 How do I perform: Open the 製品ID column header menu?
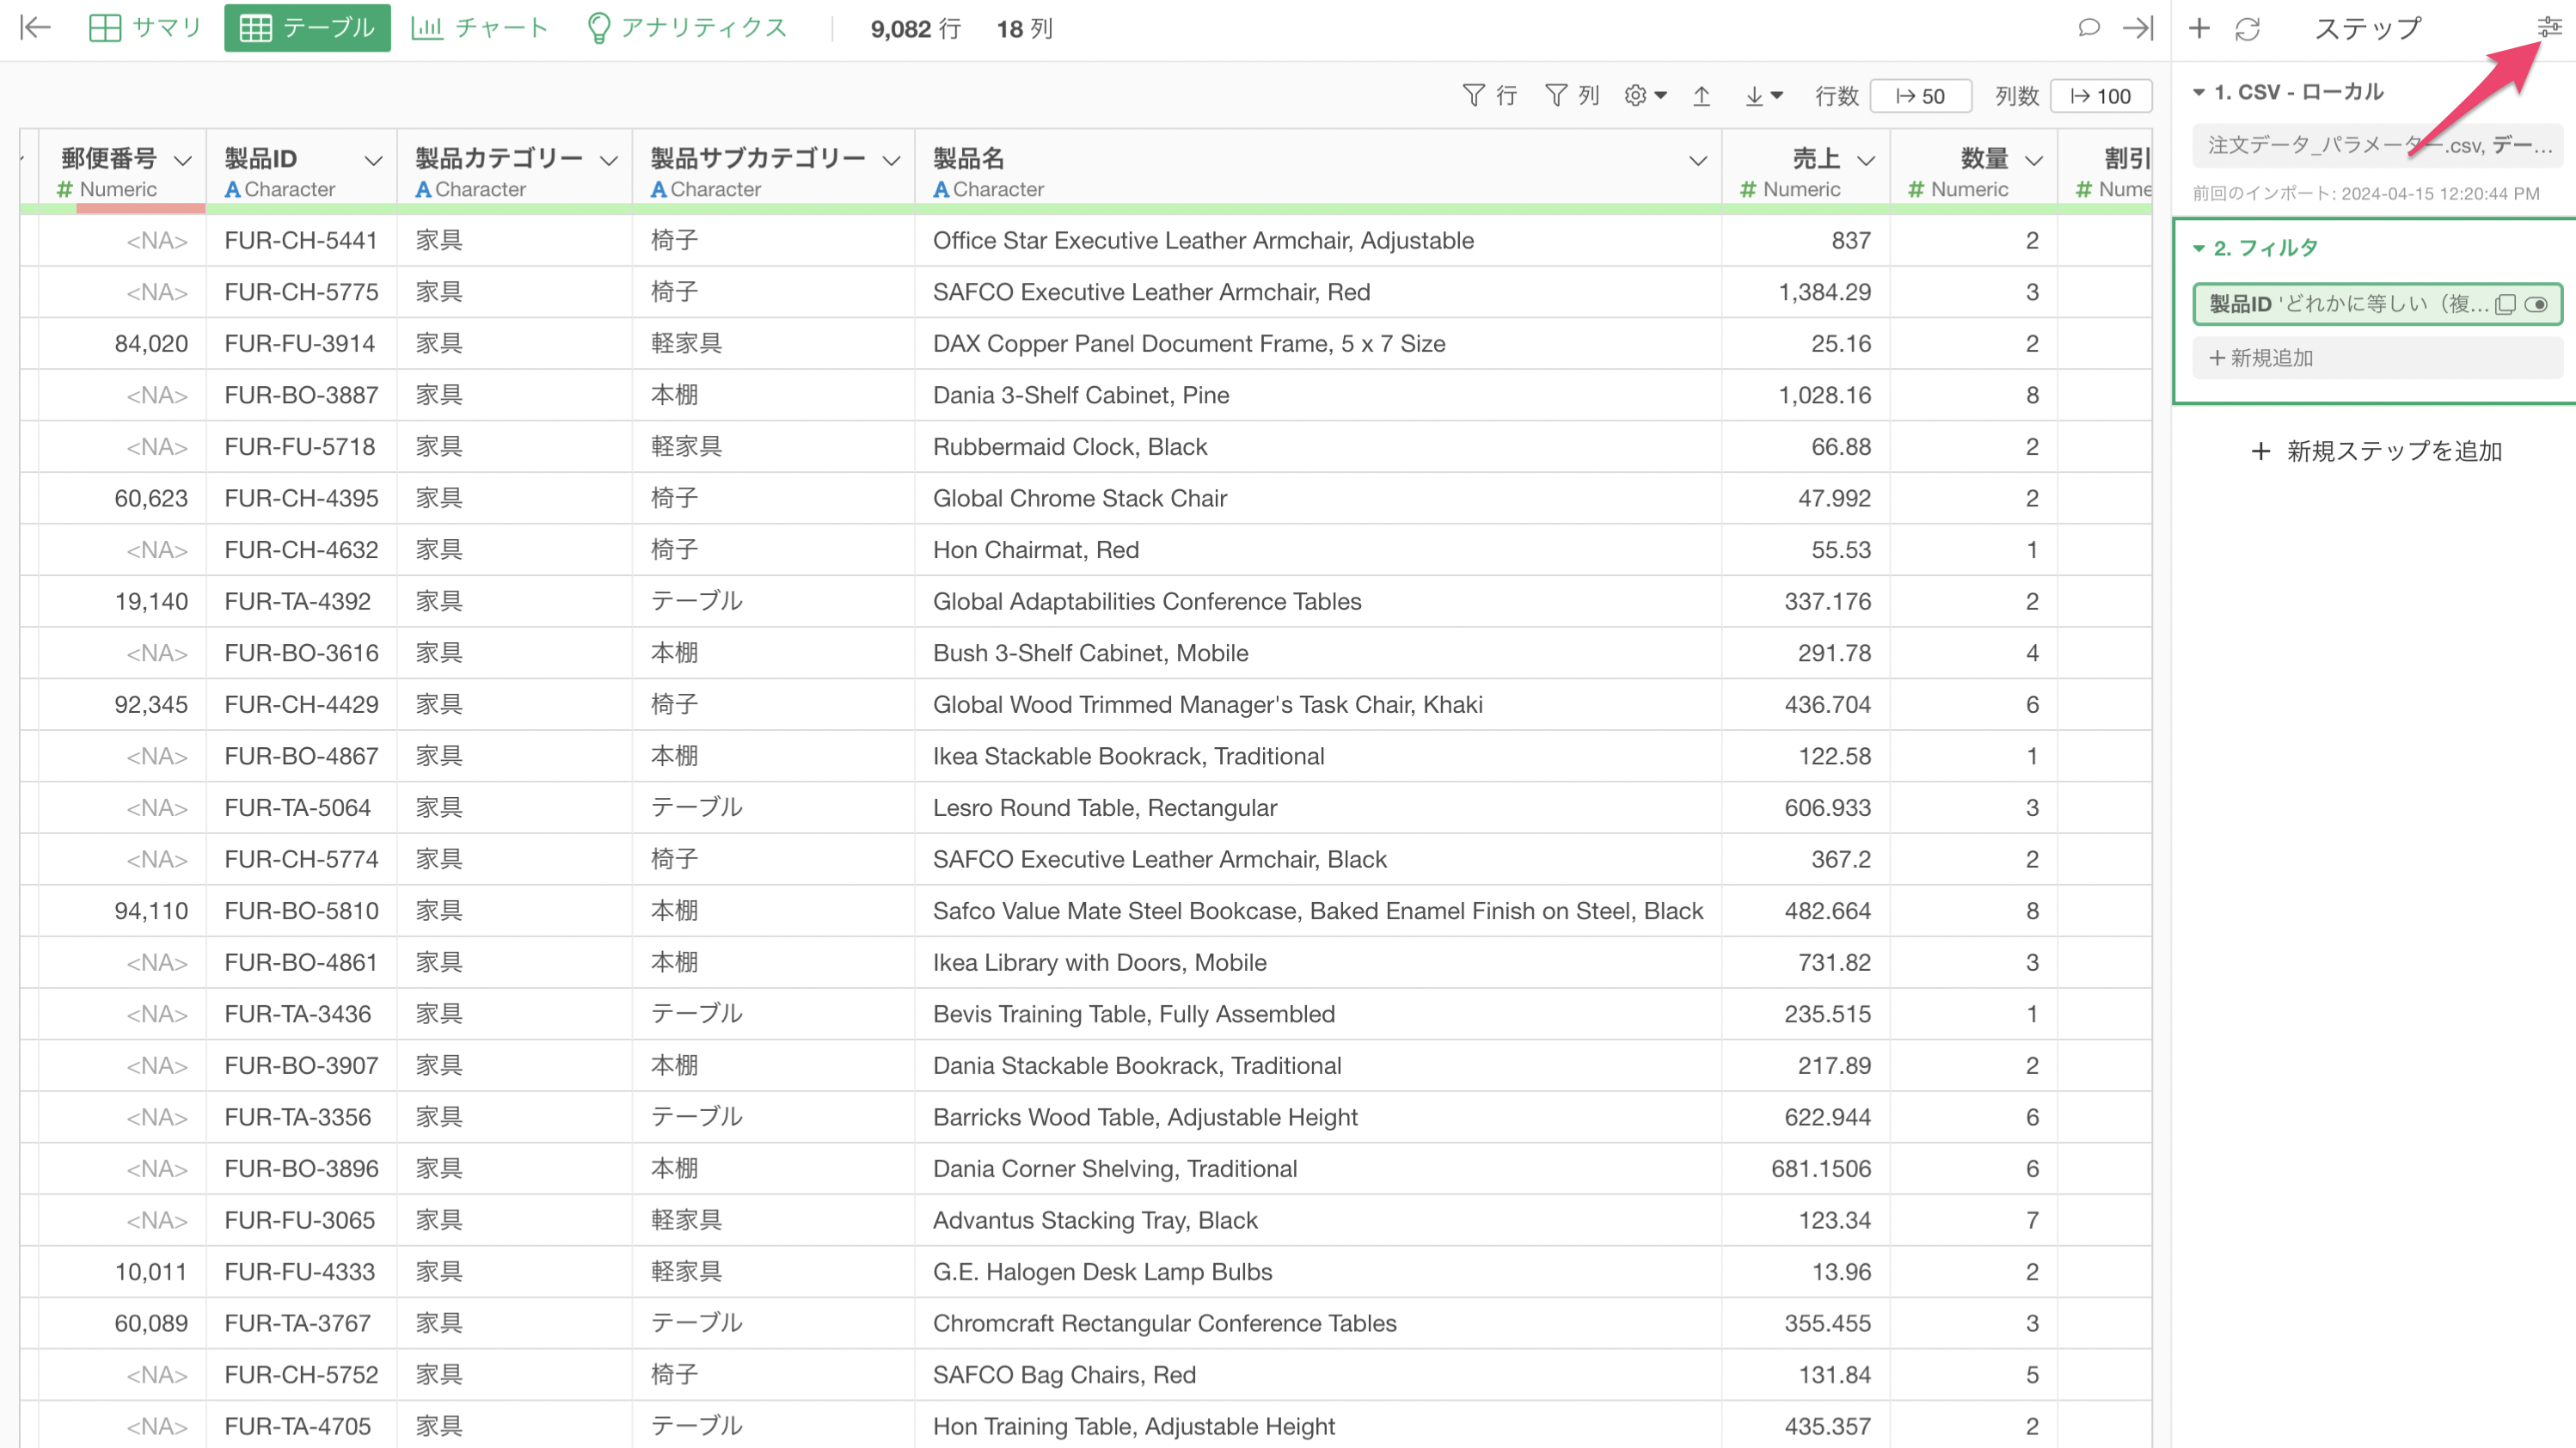tap(373, 160)
